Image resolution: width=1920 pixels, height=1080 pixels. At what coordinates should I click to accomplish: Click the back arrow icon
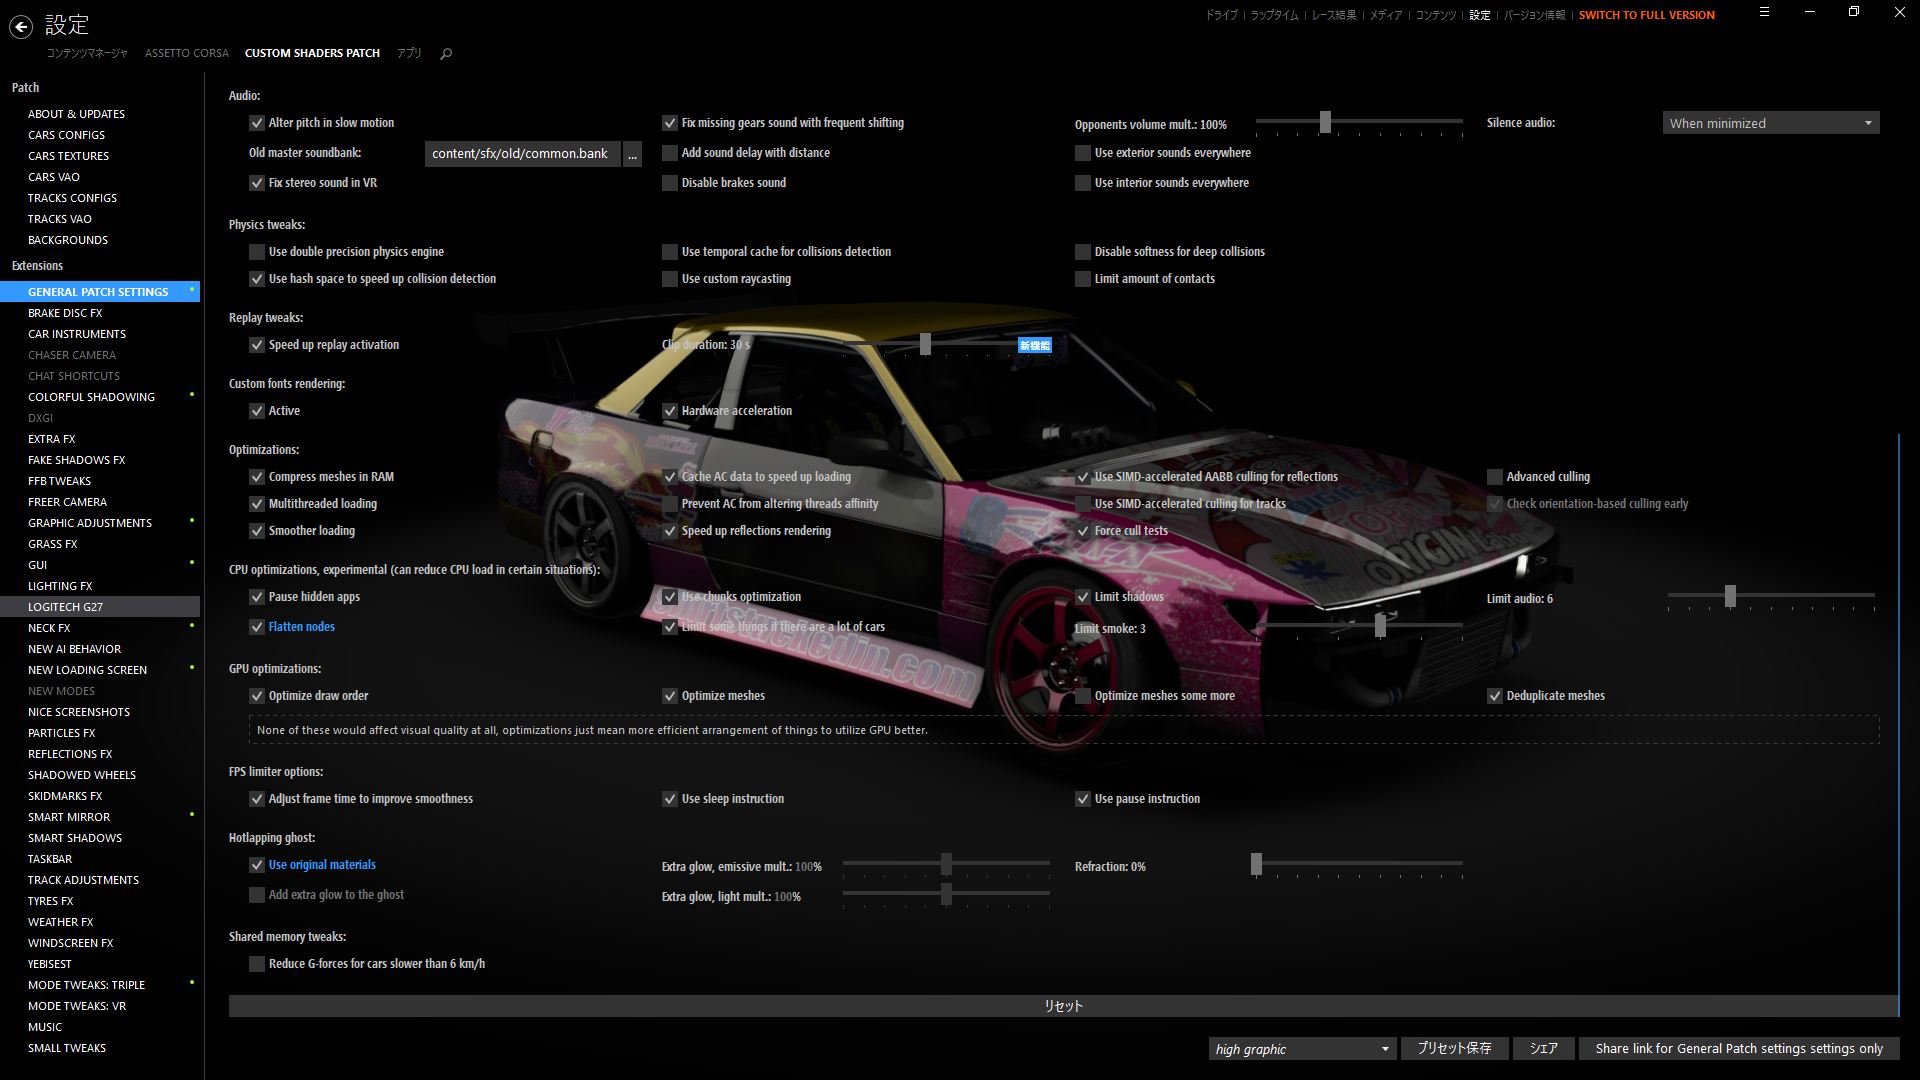[x=21, y=27]
